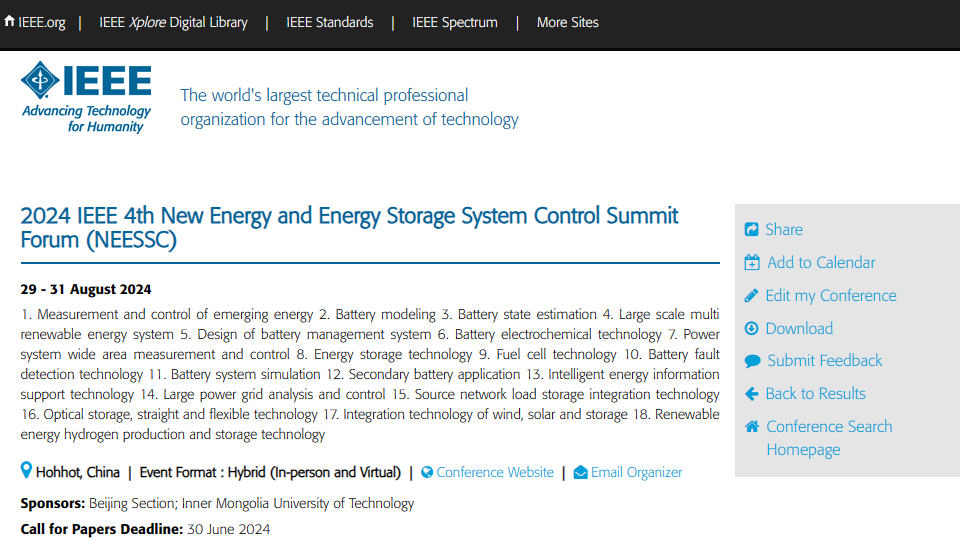The image size is (960, 542).
Task: Open IEEE Spectrum from the top navigation
Action: [x=454, y=22]
